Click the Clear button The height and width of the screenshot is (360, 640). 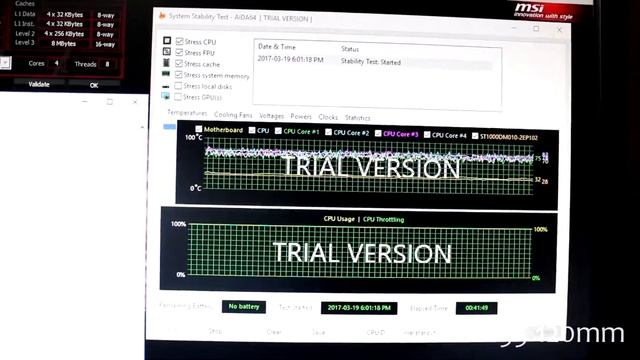274,332
